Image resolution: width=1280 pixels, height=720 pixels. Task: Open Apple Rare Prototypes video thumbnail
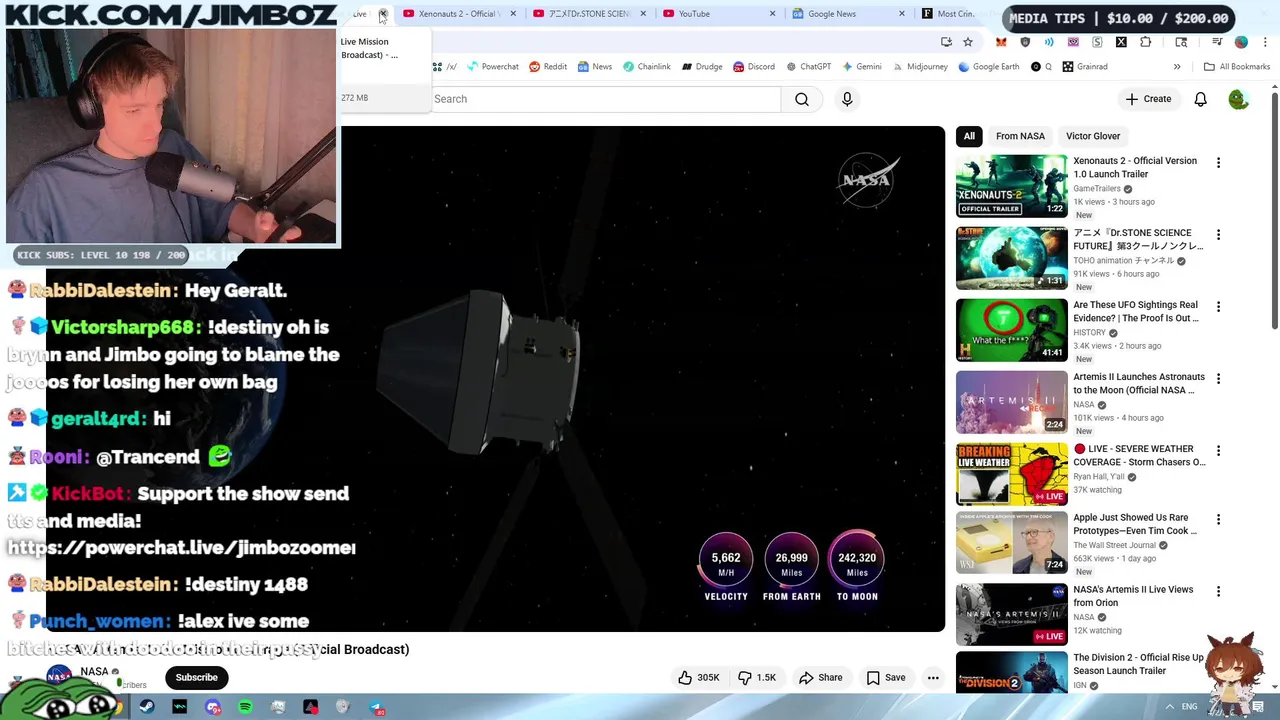point(1011,543)
